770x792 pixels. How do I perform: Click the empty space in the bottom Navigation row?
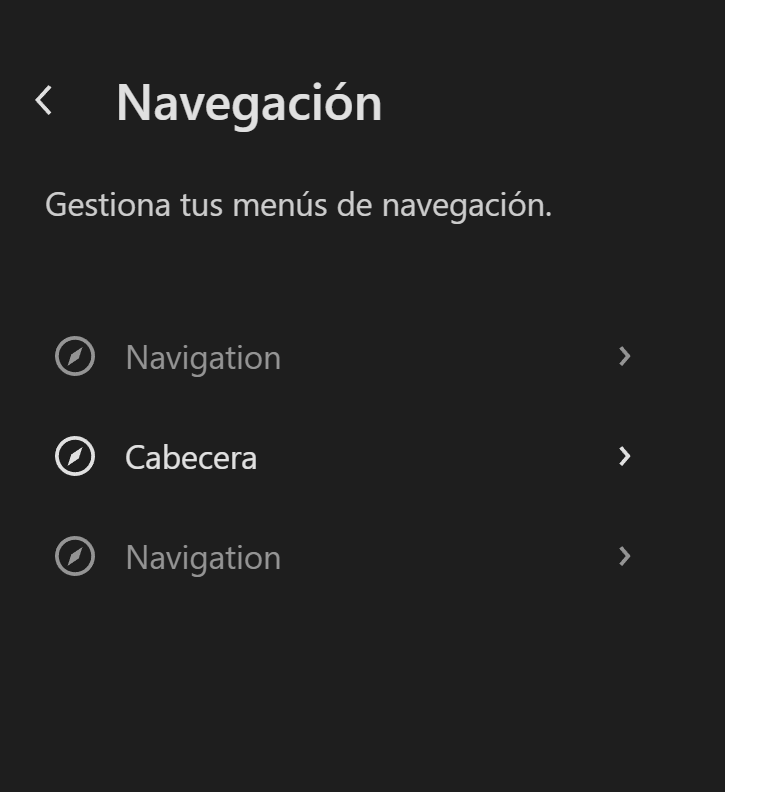click(x=450, y=557)
